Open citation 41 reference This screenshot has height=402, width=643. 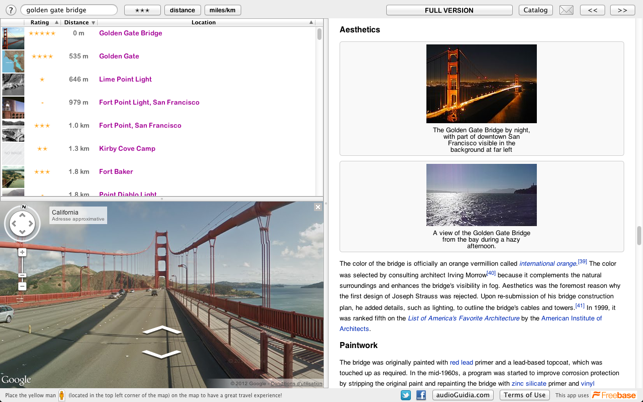pyautogui.click(x=579, y=306)
